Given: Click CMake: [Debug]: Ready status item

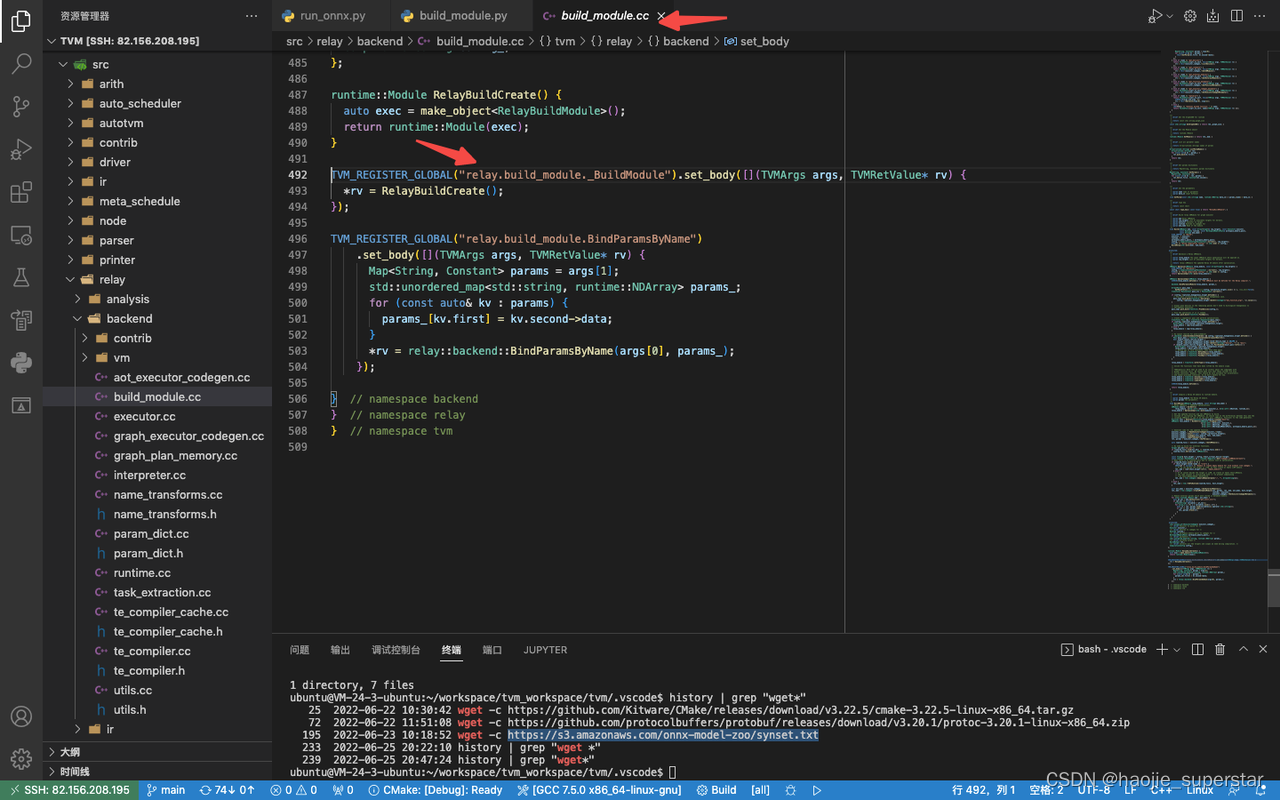Looking at the screenshot, I should 436,790.
